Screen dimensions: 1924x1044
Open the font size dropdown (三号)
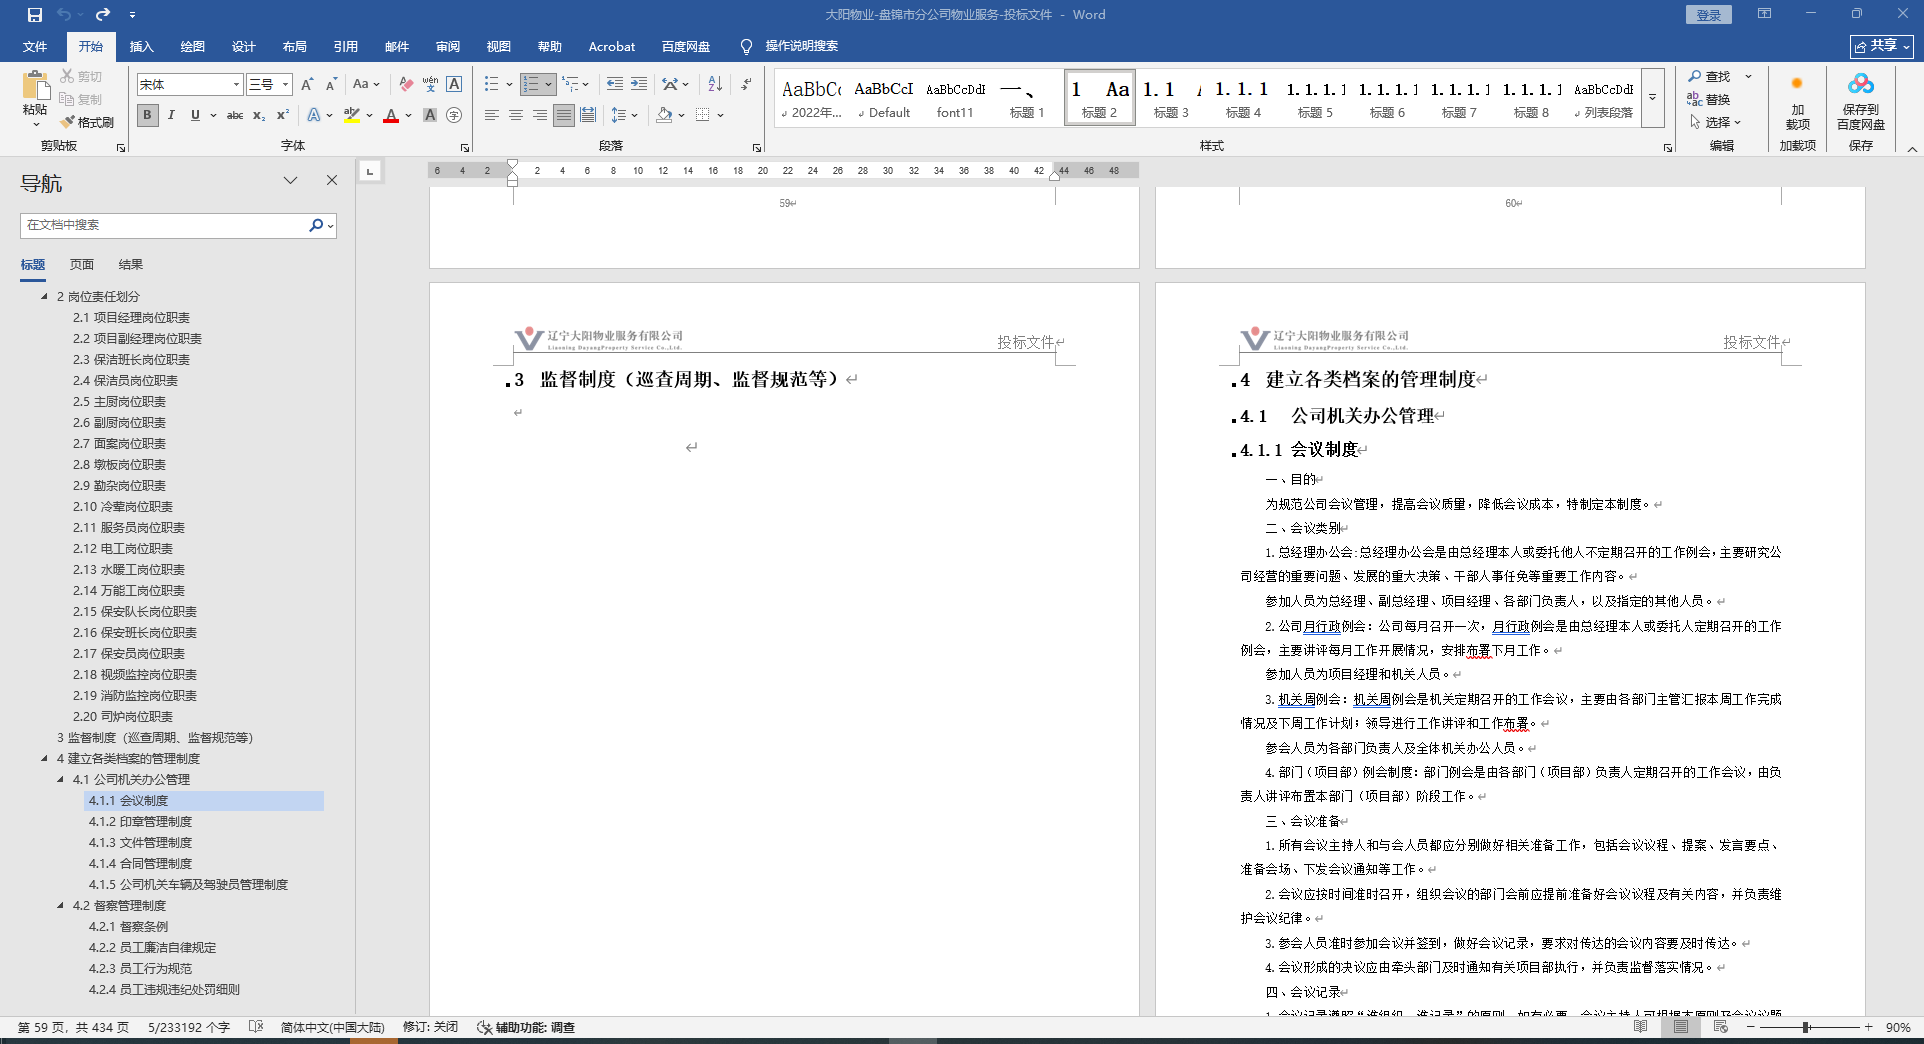click(x=285, y=85)
